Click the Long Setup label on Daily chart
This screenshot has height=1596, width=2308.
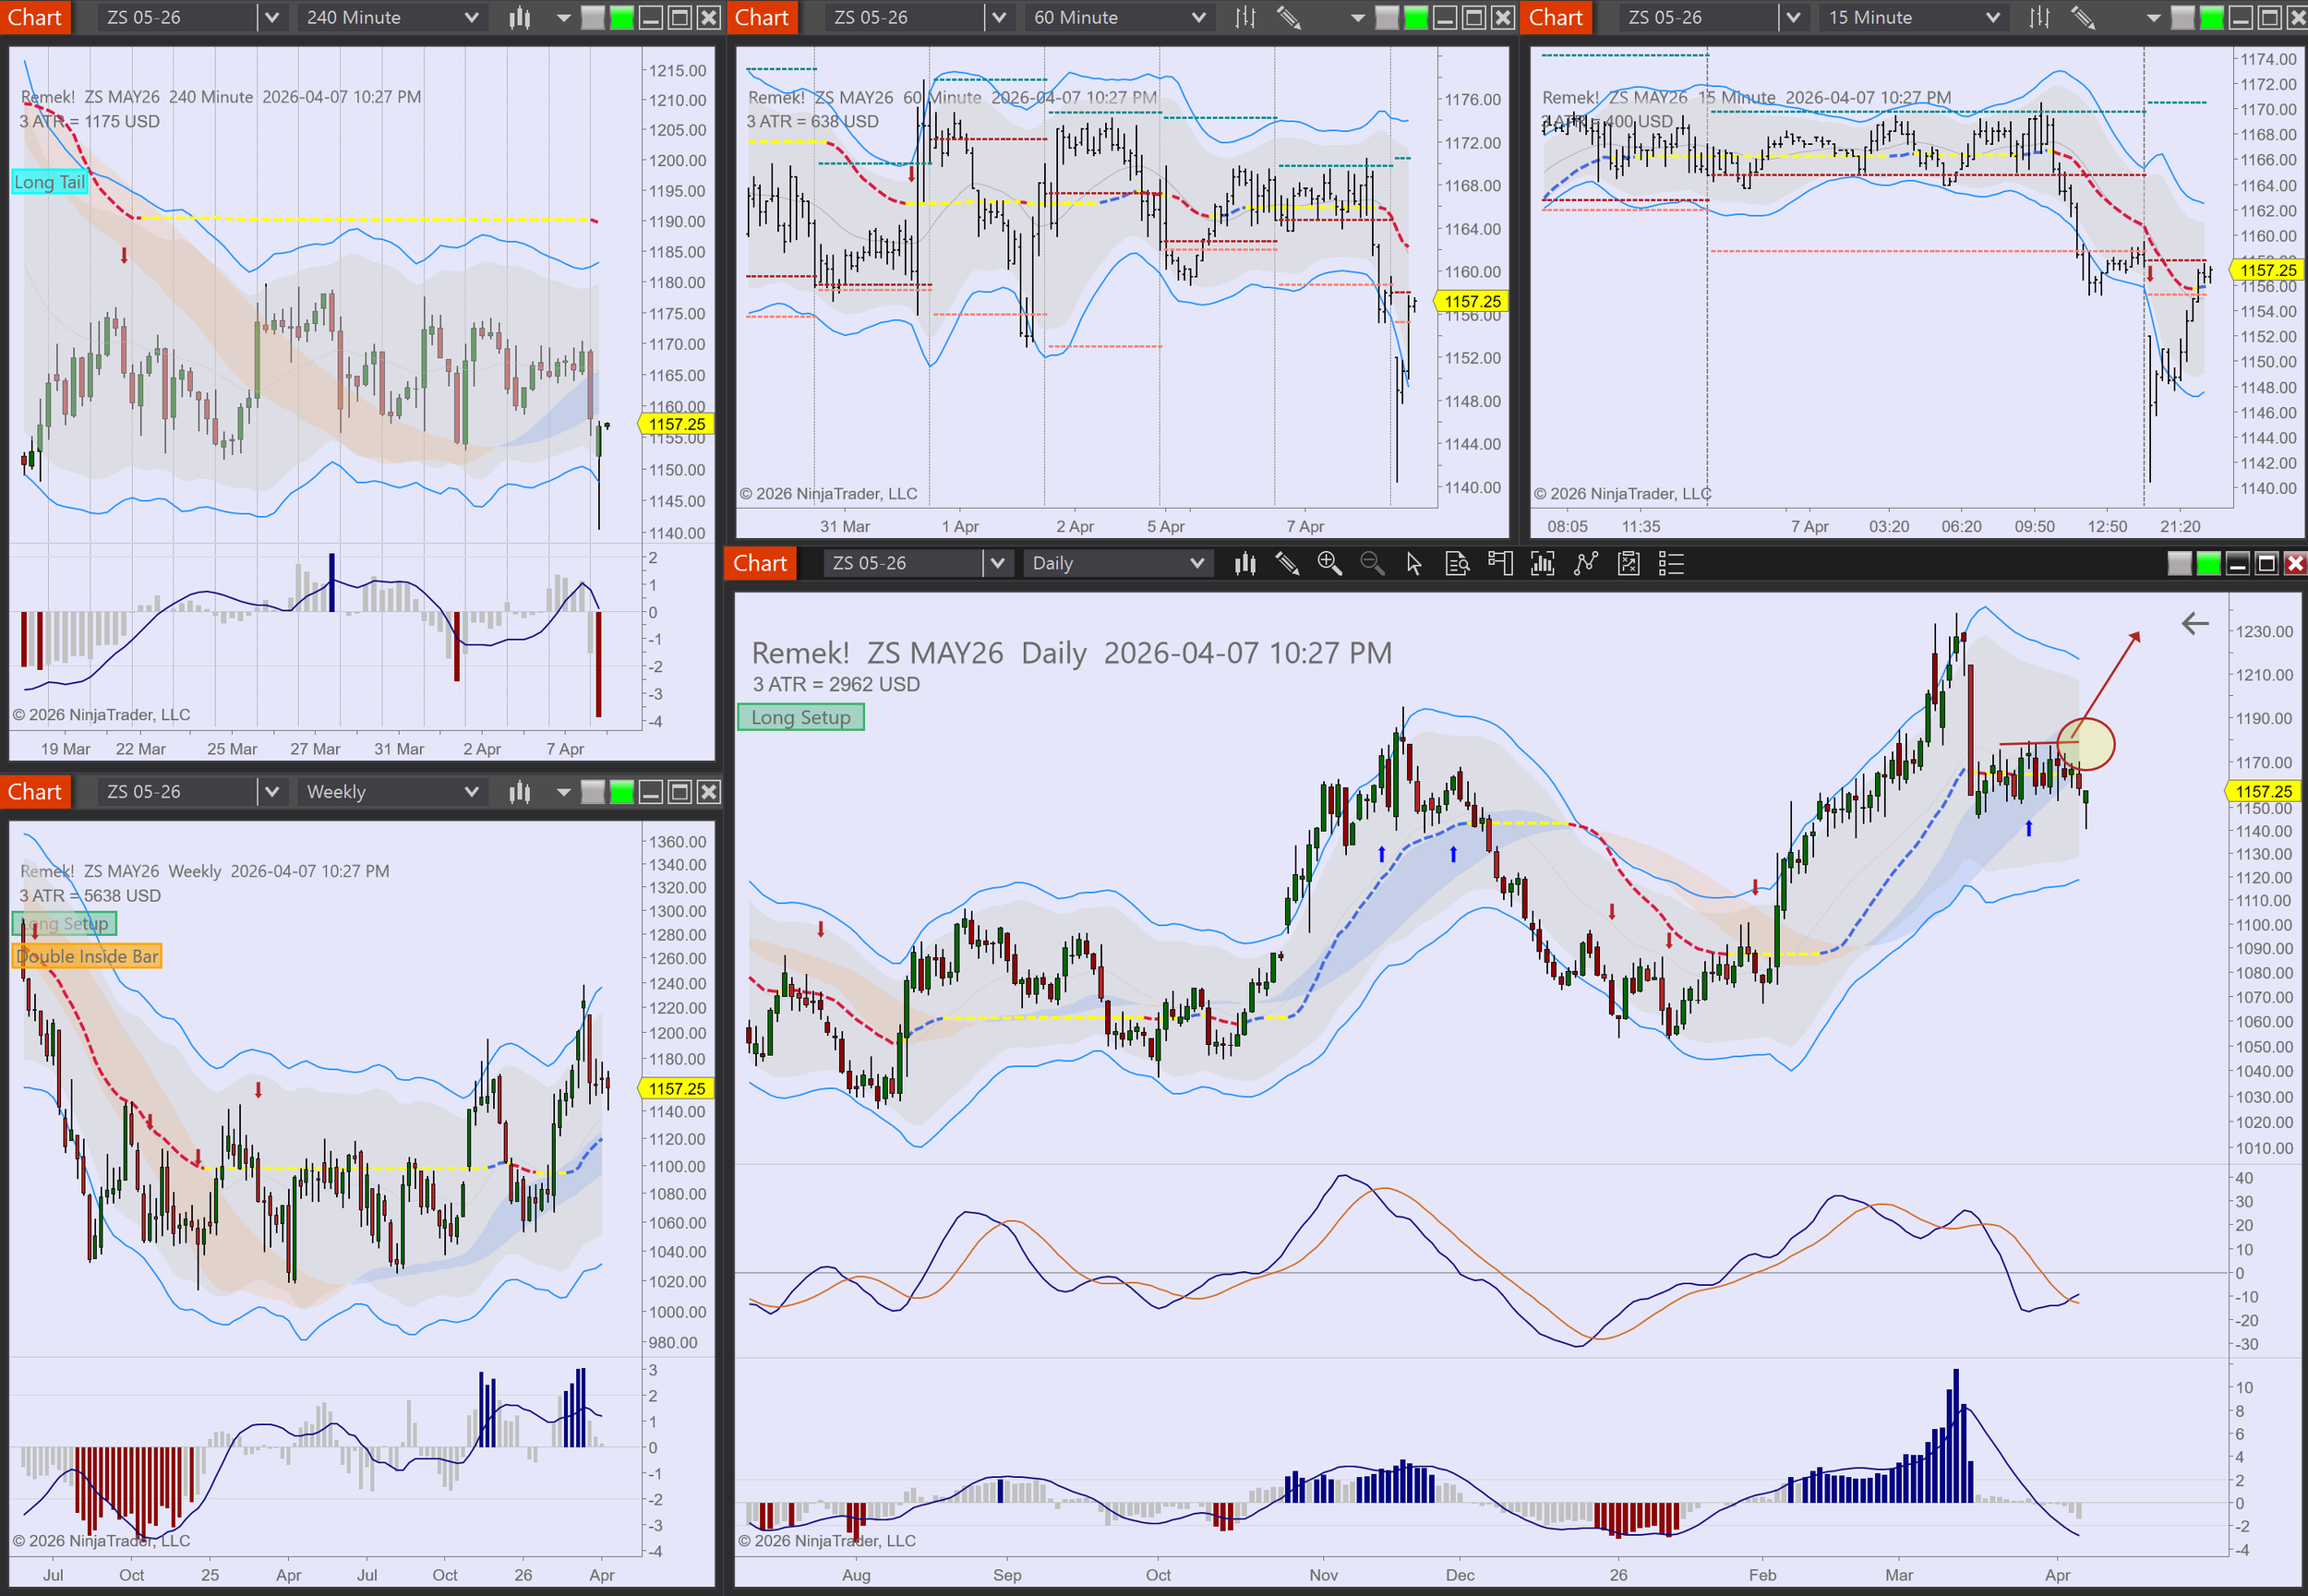point(801,717)
